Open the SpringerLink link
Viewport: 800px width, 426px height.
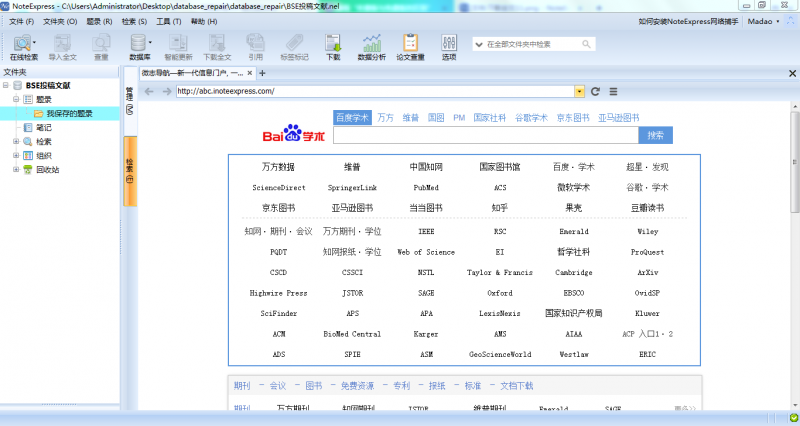tap(352, 188)
